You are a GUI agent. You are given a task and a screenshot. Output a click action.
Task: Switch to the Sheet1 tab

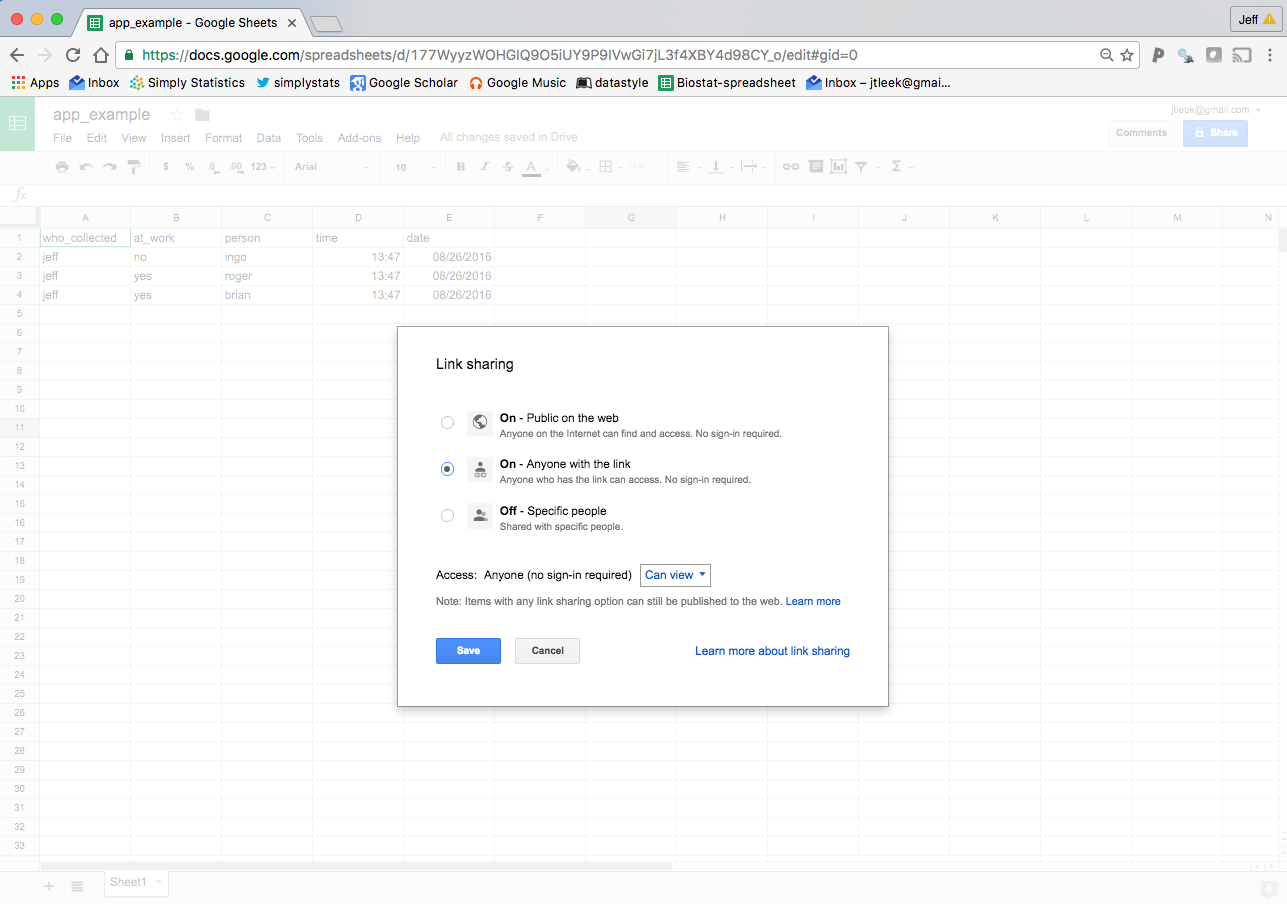pyautogui.click(x=131, y=884)
